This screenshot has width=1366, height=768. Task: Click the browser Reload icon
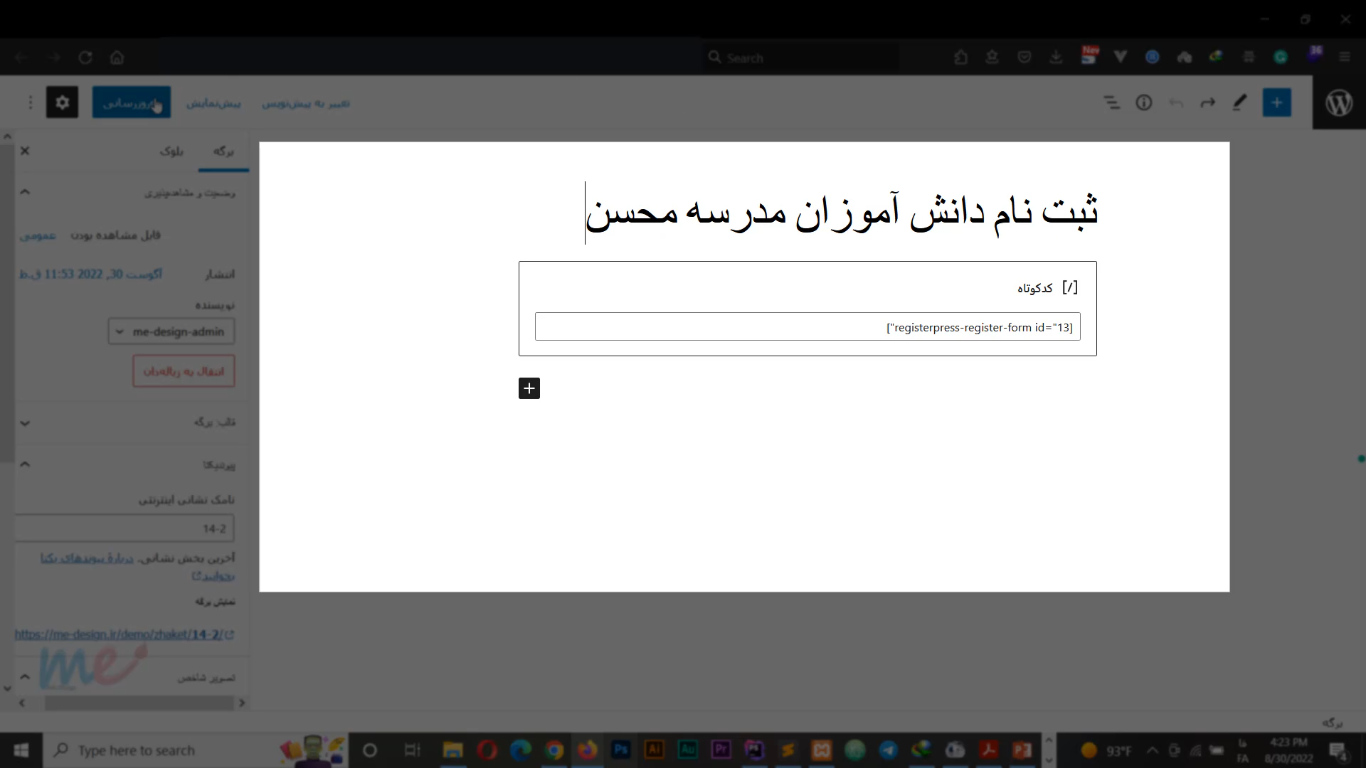[85, 57]
